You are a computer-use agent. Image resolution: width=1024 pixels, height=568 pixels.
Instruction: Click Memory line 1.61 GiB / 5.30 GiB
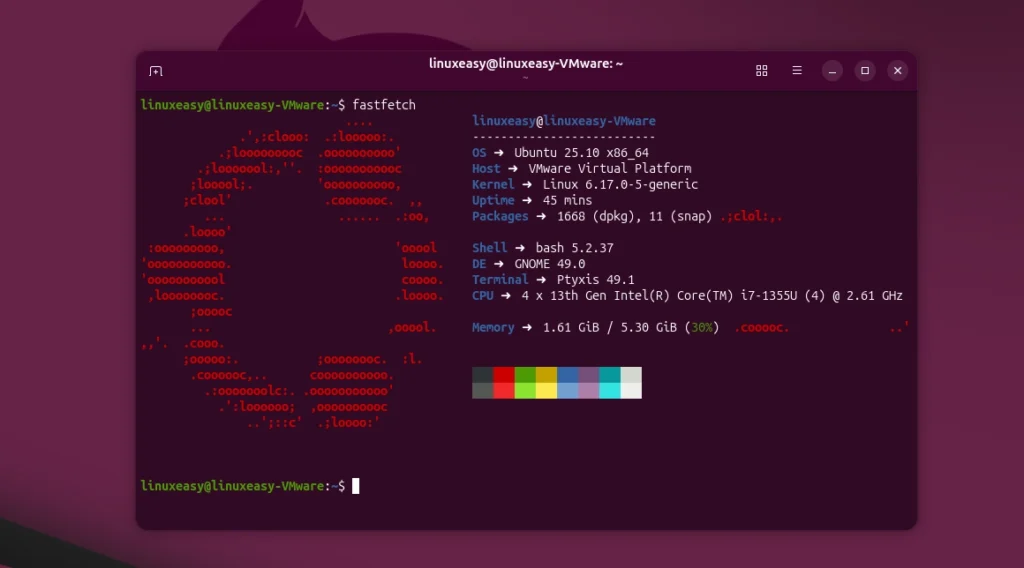[x=596, y=327]
